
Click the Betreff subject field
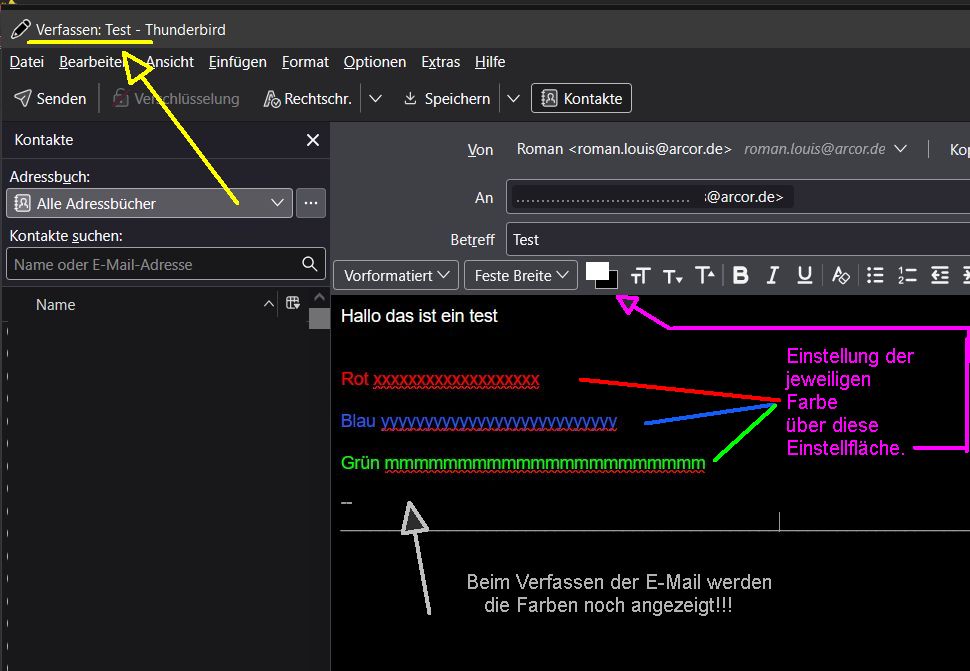coord(738,239)
